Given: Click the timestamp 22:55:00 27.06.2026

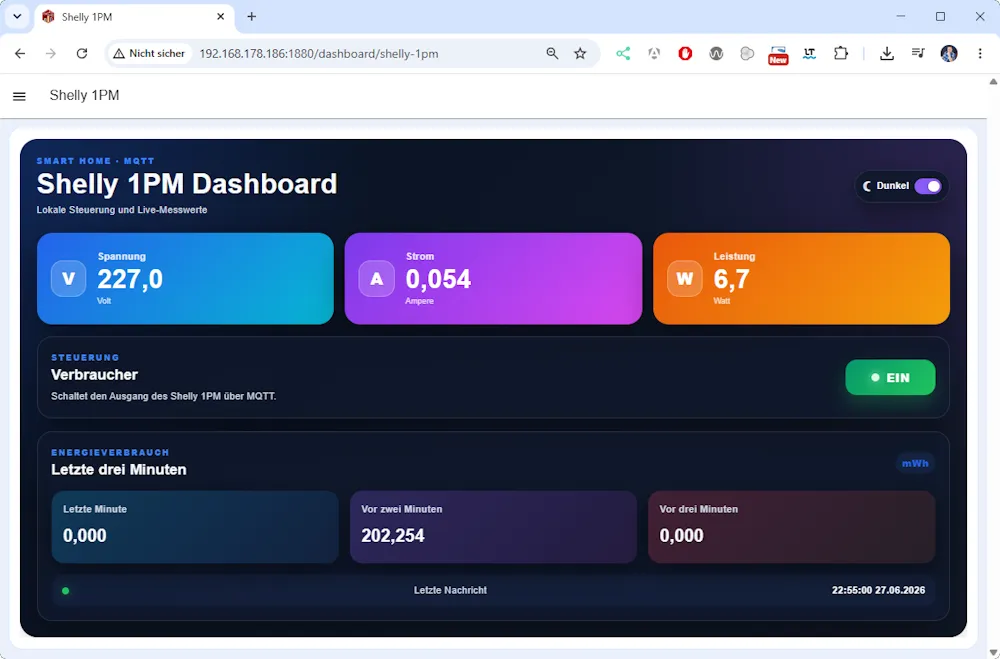Looking at the screenshot, I should pos(878,590).
